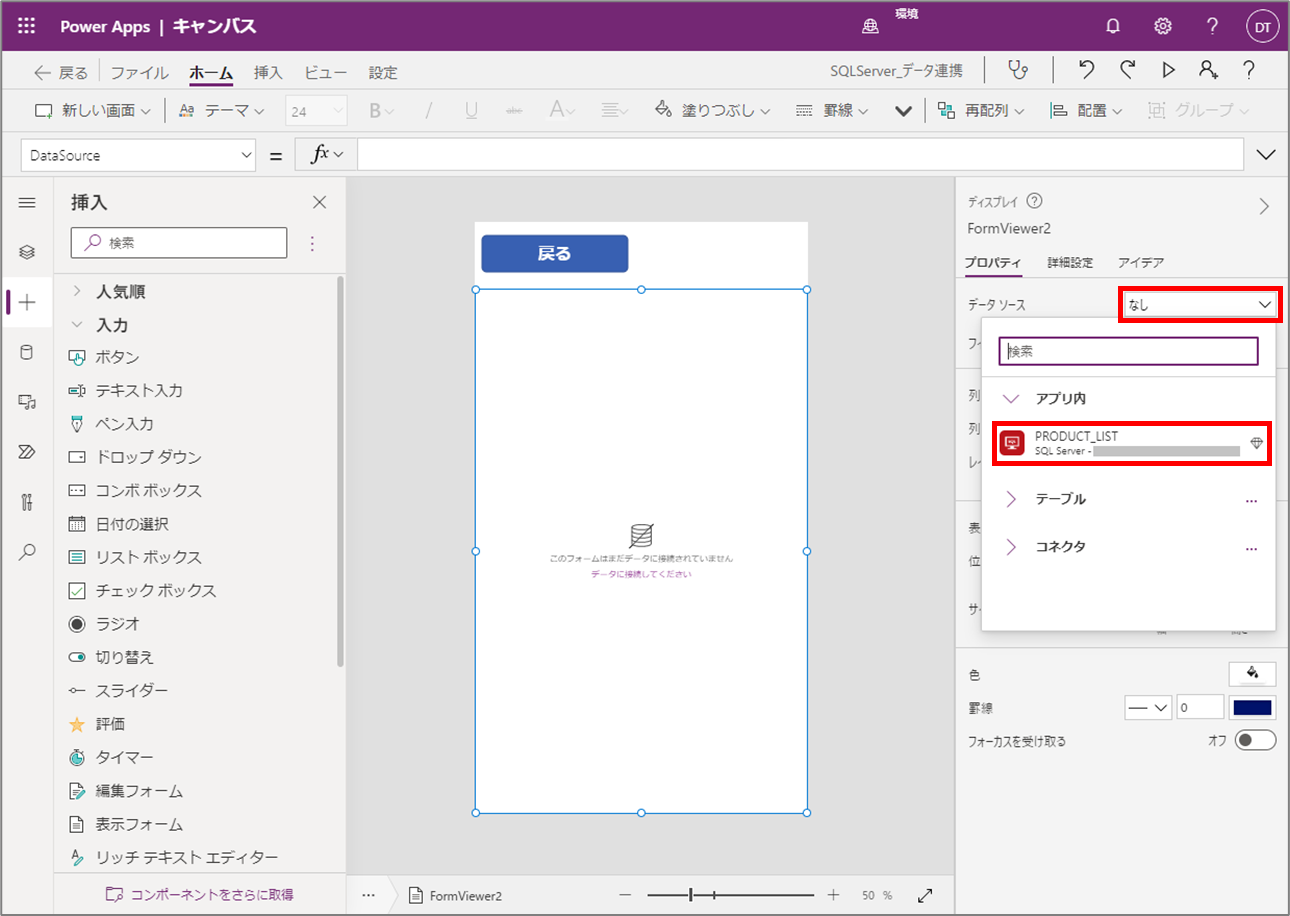Close the 挿入 insert pane

pos(320,203)
